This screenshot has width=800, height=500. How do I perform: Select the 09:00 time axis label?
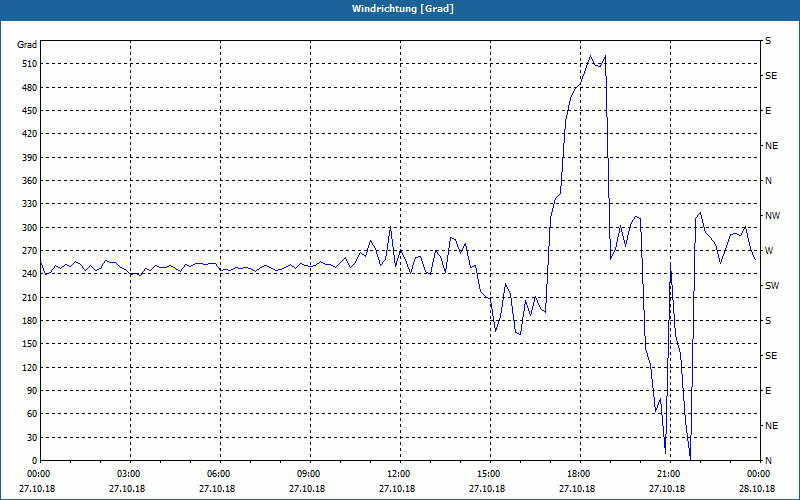tap(310, 474)
